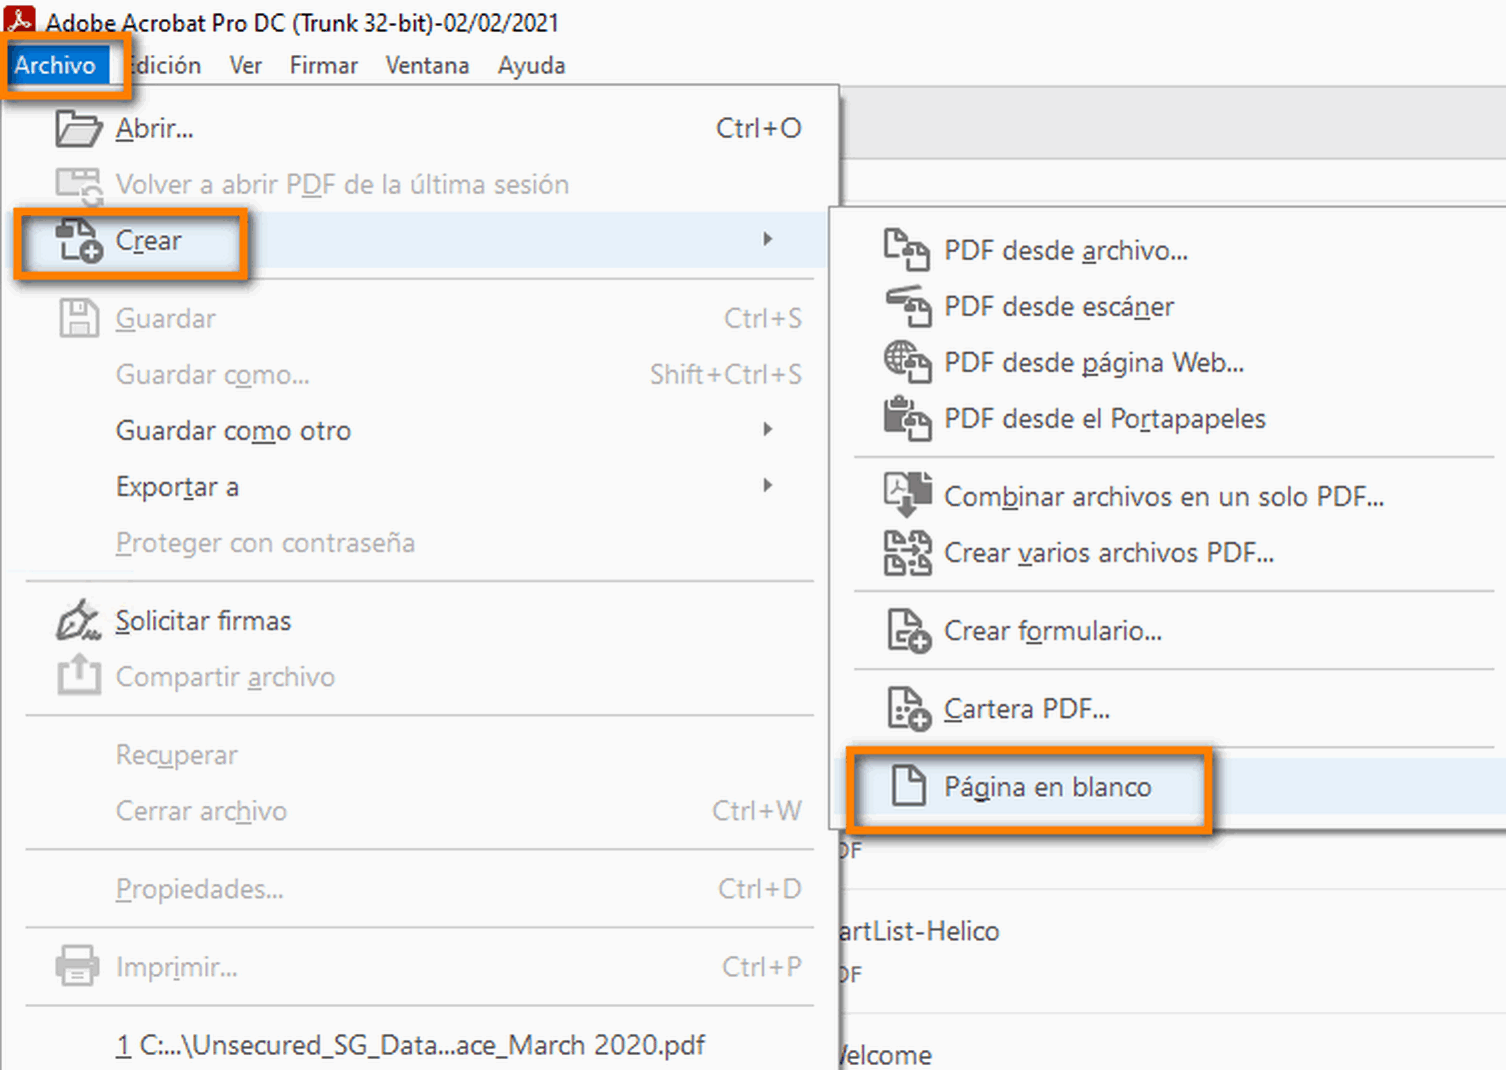
Task: Open the Ayuda menu
Action: [x=531, y=65]
